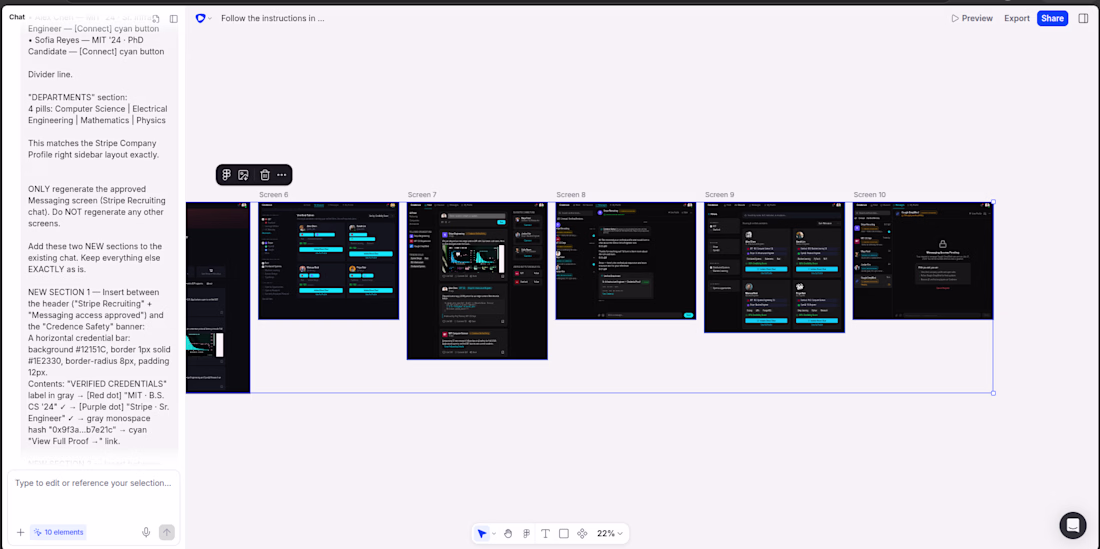This screenshot has height=549, width=1100.
Task: Choose the Text tool
Action: click(545, 534)
